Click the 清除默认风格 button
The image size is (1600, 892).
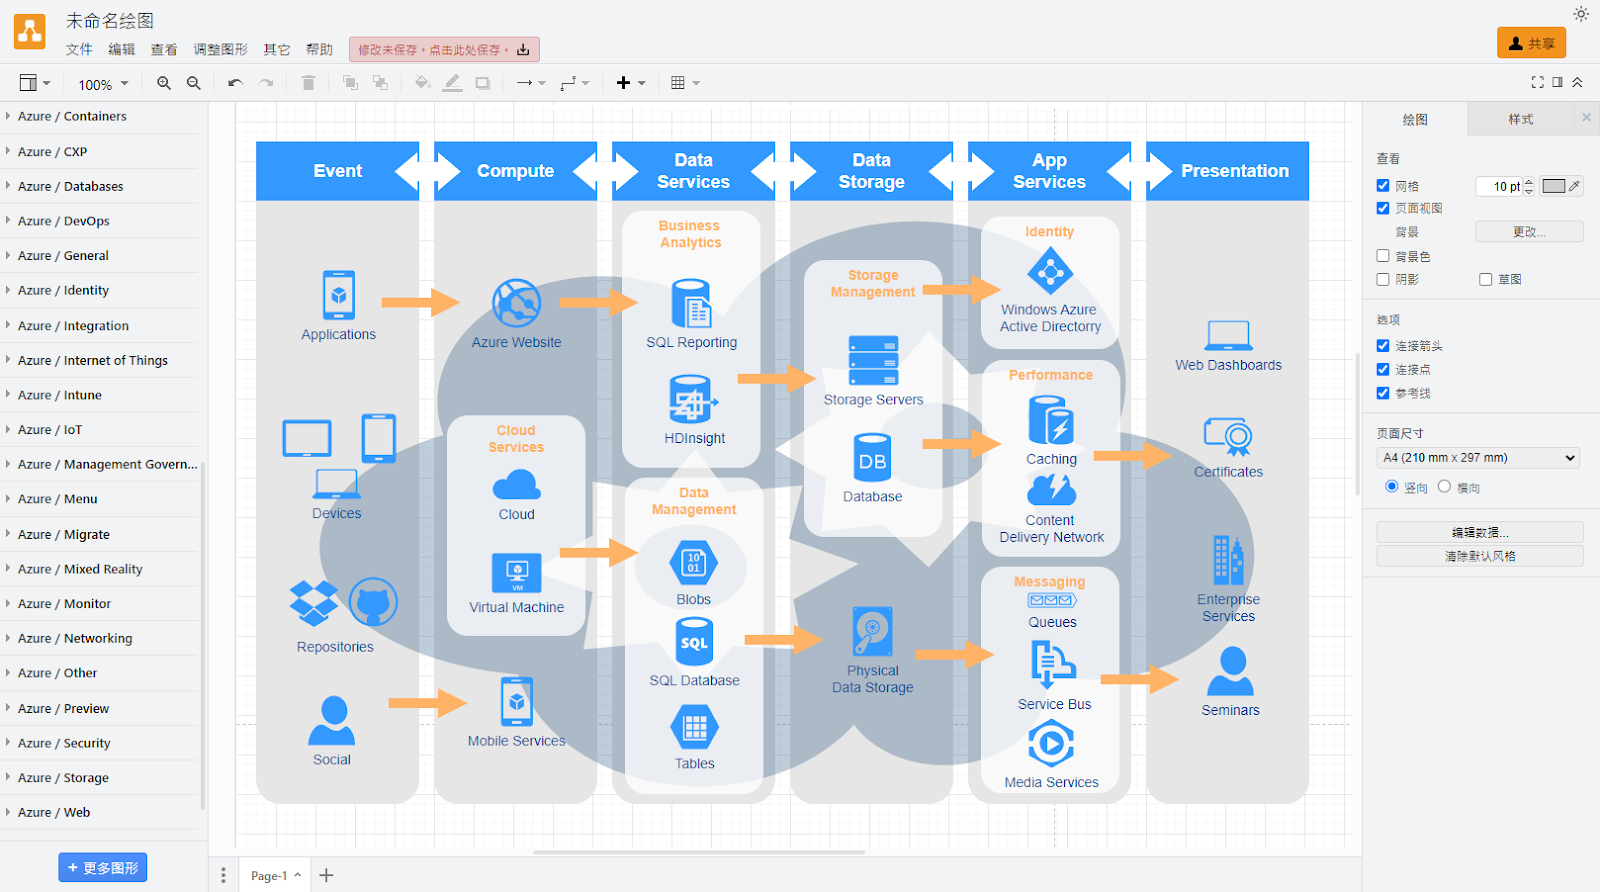1480,556
